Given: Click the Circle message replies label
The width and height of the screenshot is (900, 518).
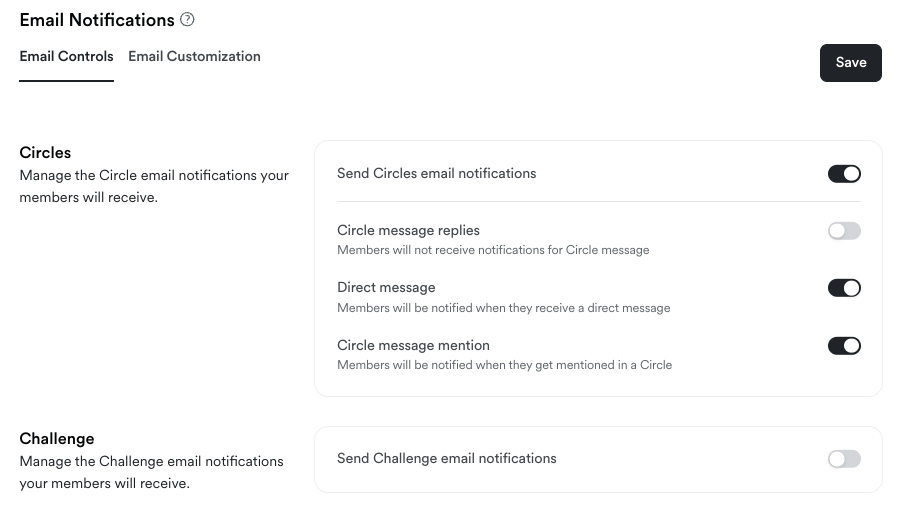Looking at the screenshot, I should point(408,231).
